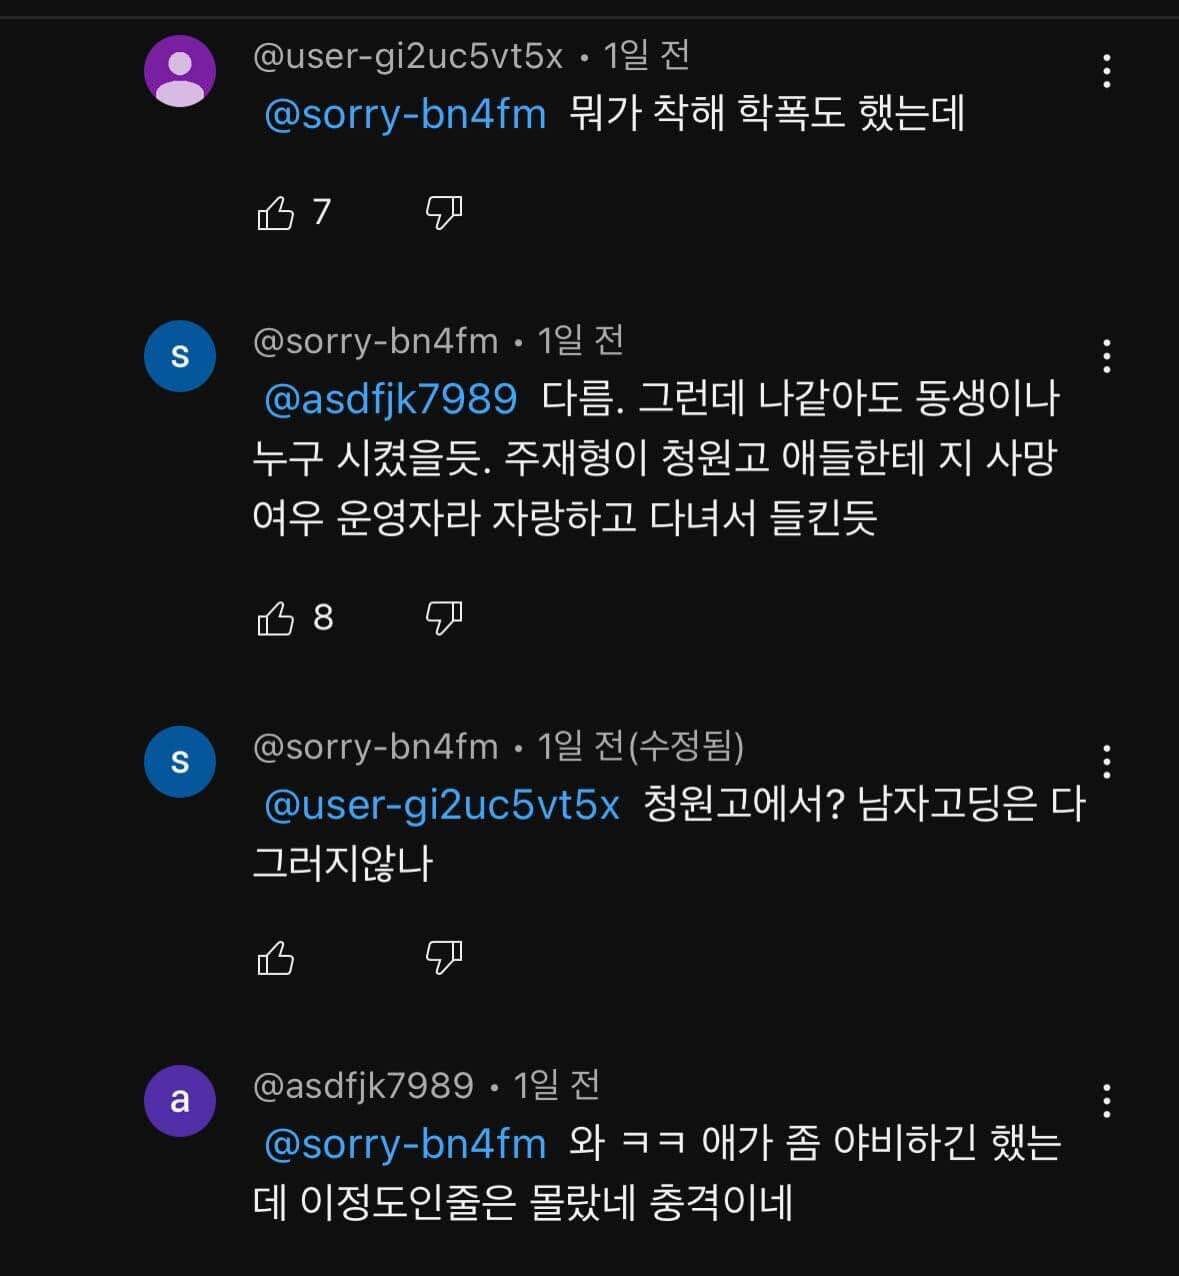Like @user-gi2uc5vt5x's comment with 7 likes
This screenshot has height=1276, width=1179.
click(277, 210)
